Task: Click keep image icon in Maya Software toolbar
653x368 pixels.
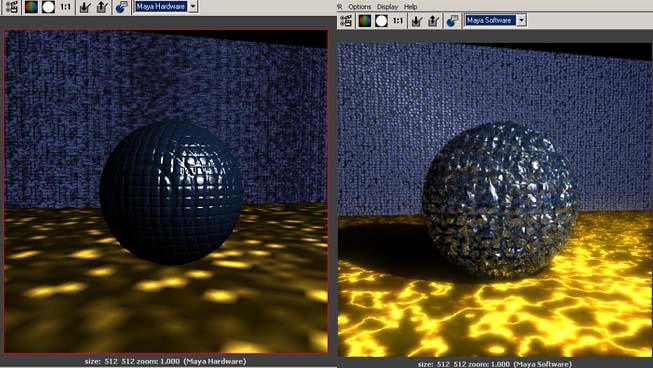Action: [x=417, y=20]
